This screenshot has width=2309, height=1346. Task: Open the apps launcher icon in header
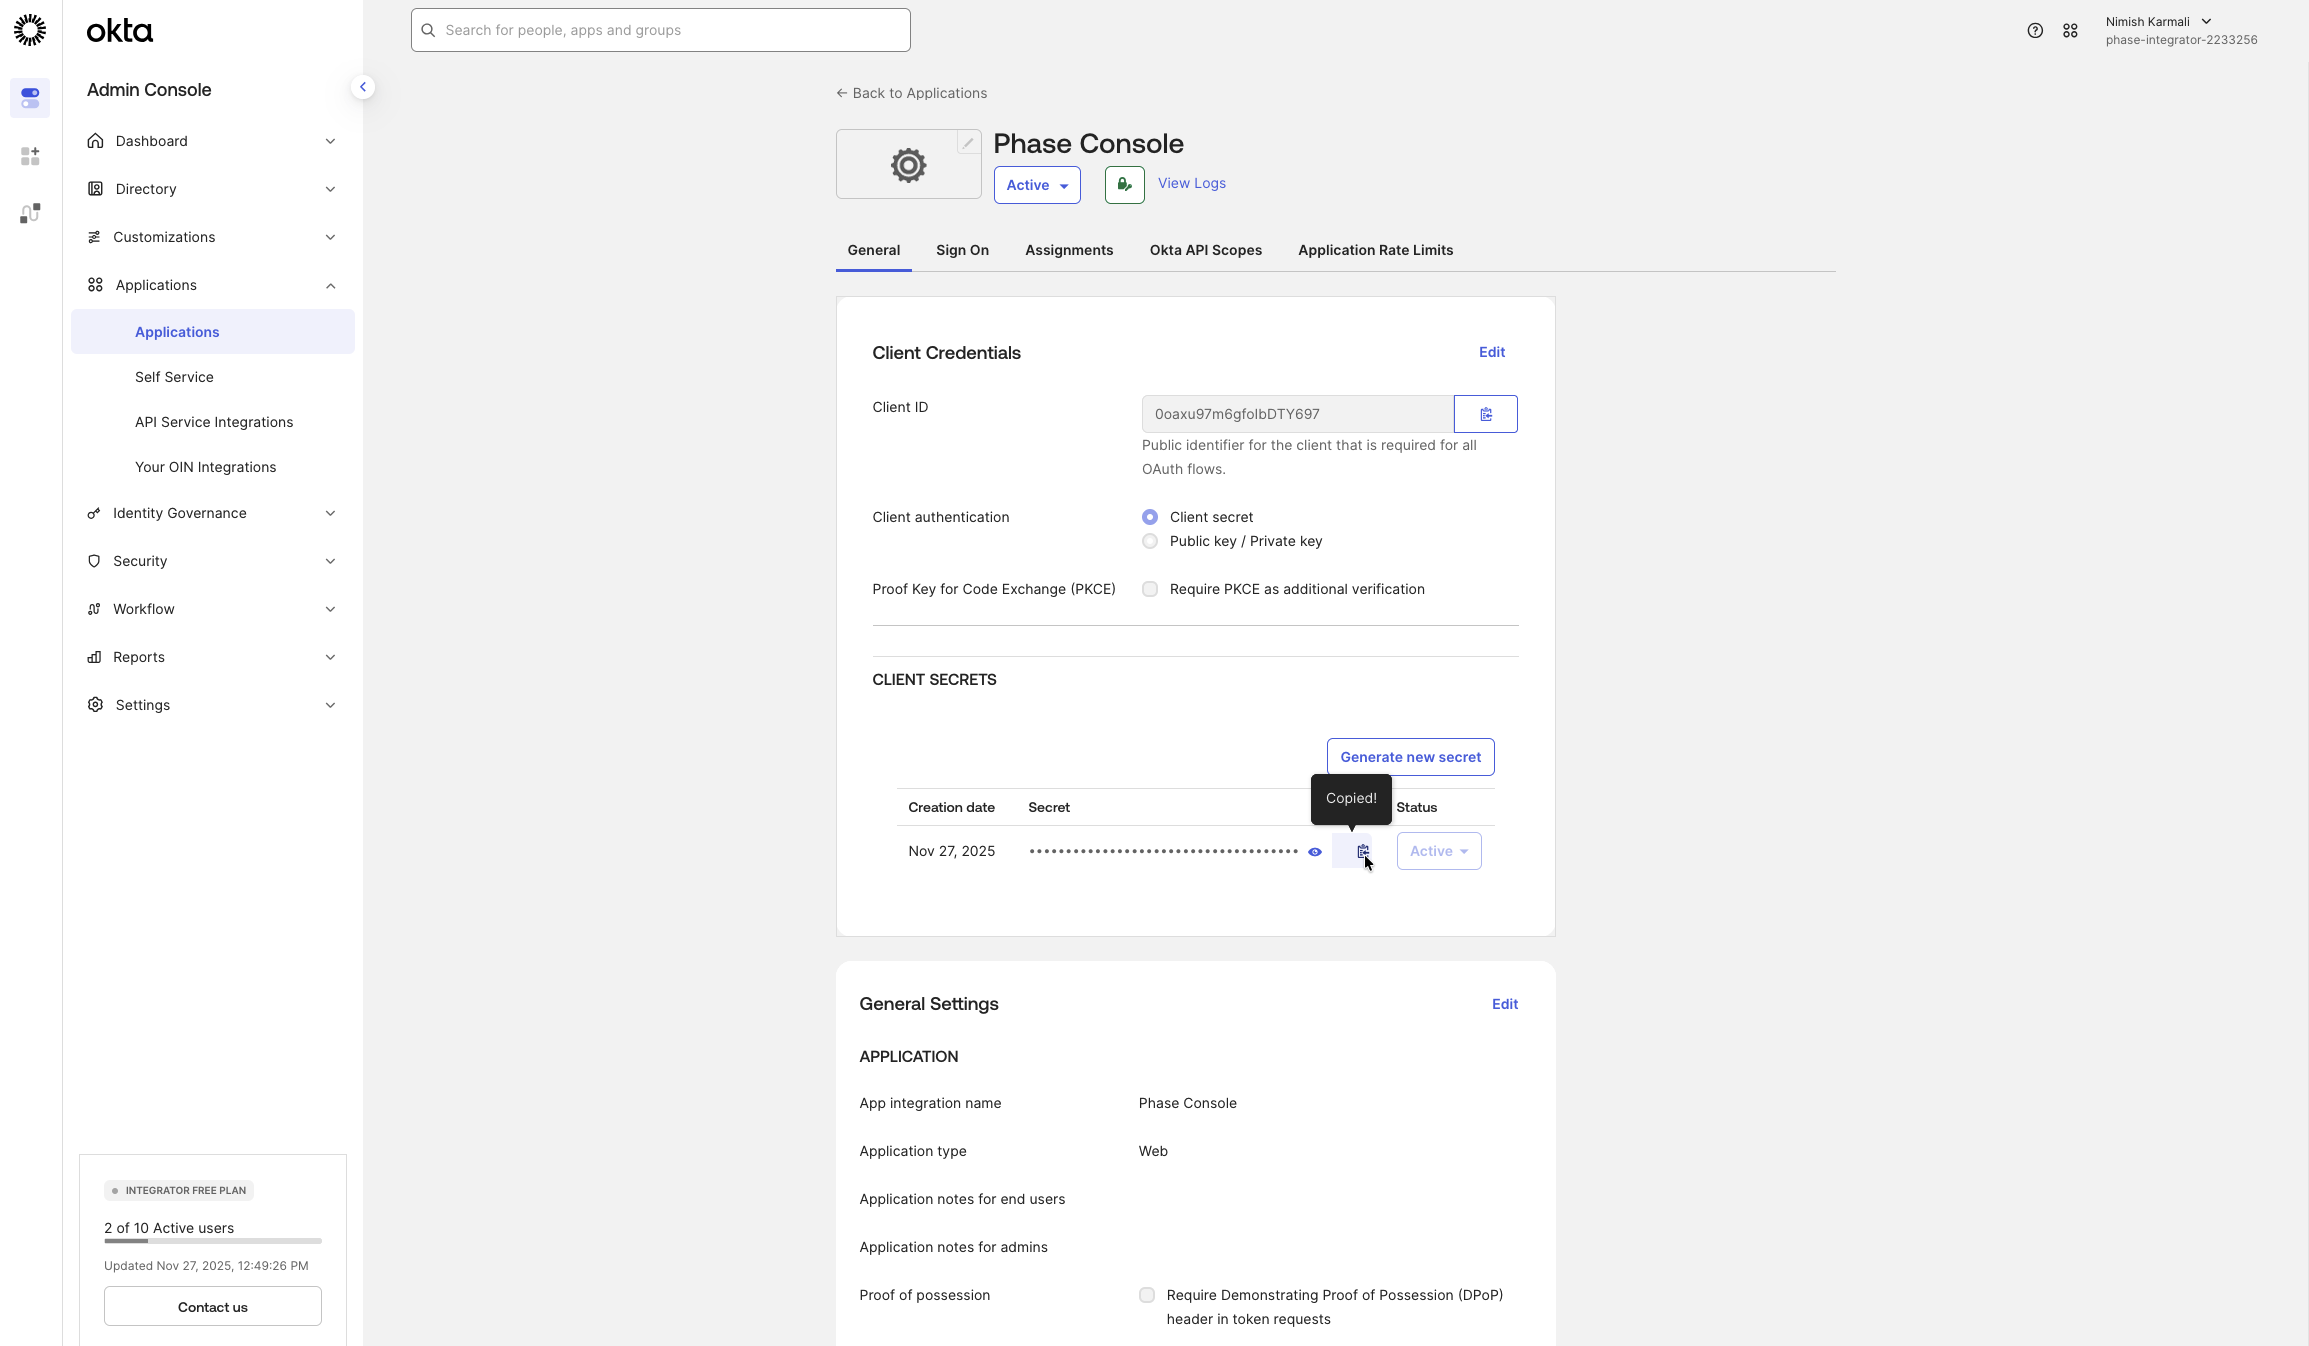(2070, 31)
